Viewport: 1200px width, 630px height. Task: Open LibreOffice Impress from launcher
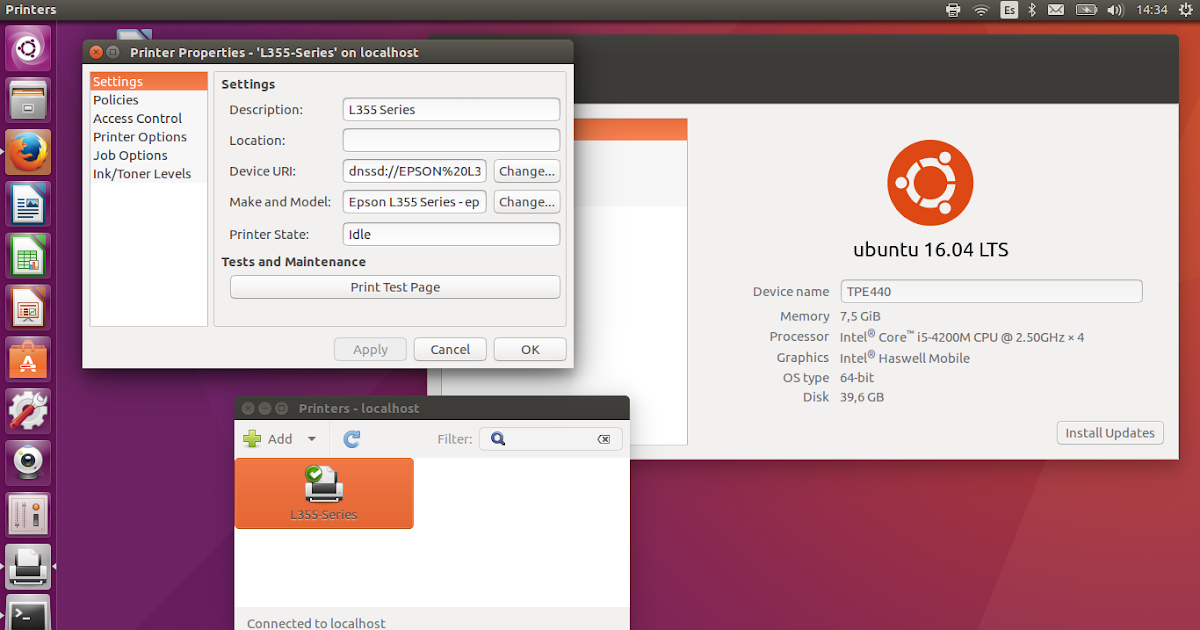[x=28, y=308]
